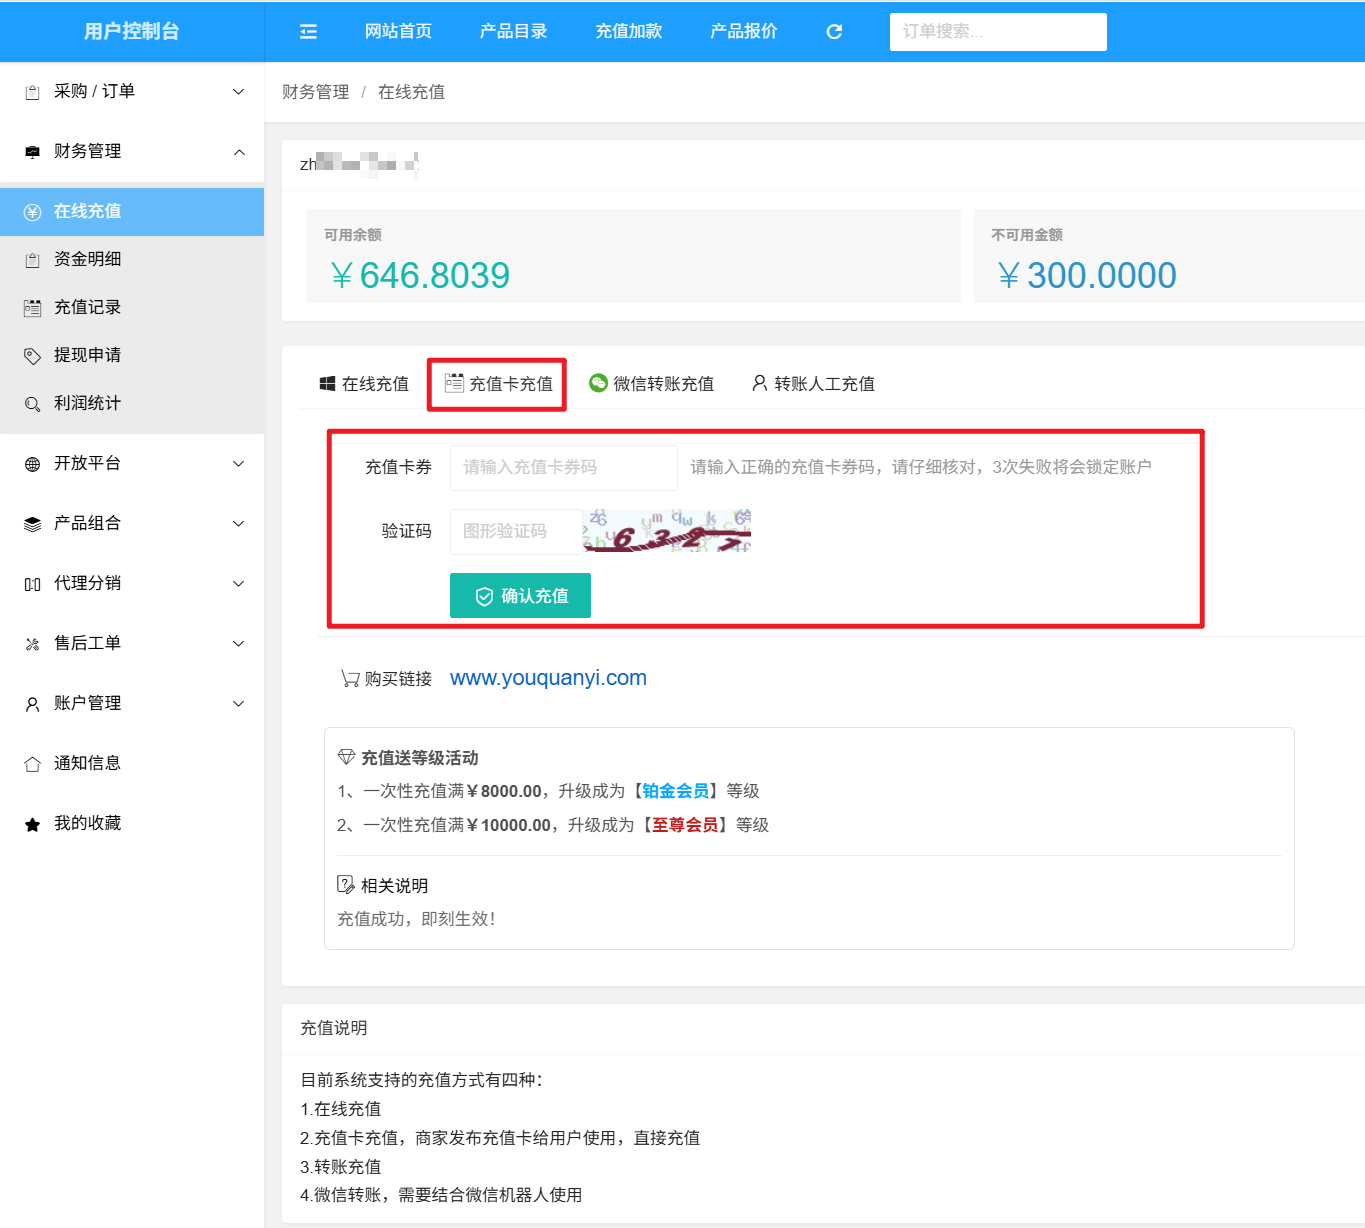Switch to the 微信转账充值 tab

click(652, 384)
